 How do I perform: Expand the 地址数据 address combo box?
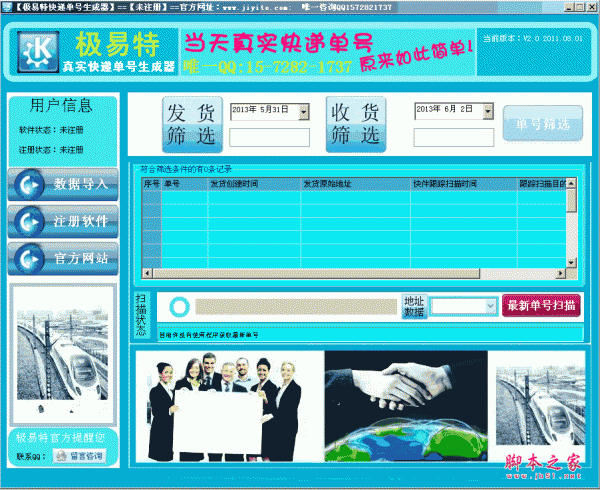tap(490, 306)
